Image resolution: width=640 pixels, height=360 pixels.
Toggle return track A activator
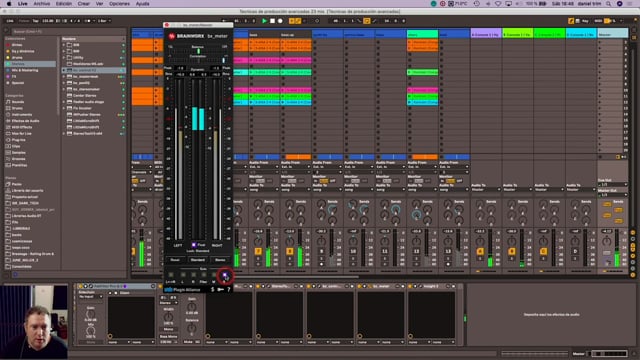(x=480, y=251)
